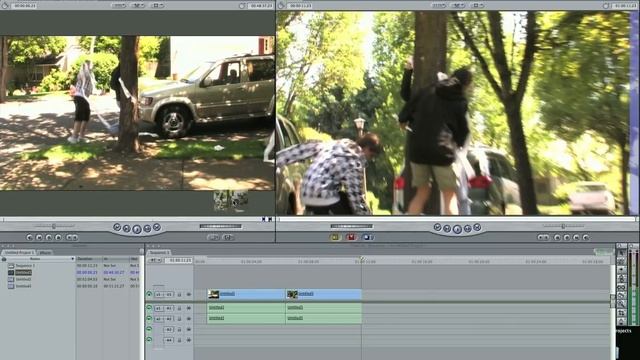Open Canvas playhead sync pop-up
Screen dimensions: 640x360
click(x=458, y=6)
